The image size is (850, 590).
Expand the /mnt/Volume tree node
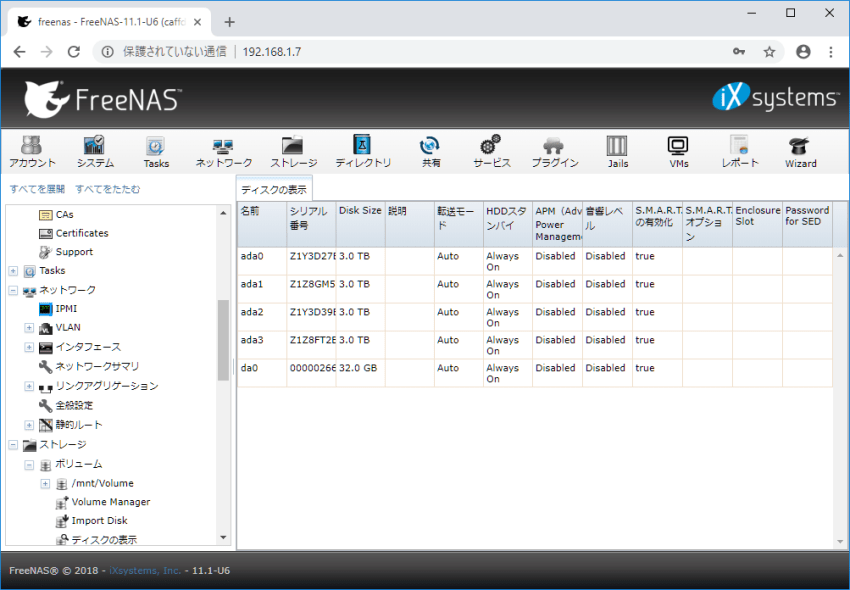tap(46, 483)
